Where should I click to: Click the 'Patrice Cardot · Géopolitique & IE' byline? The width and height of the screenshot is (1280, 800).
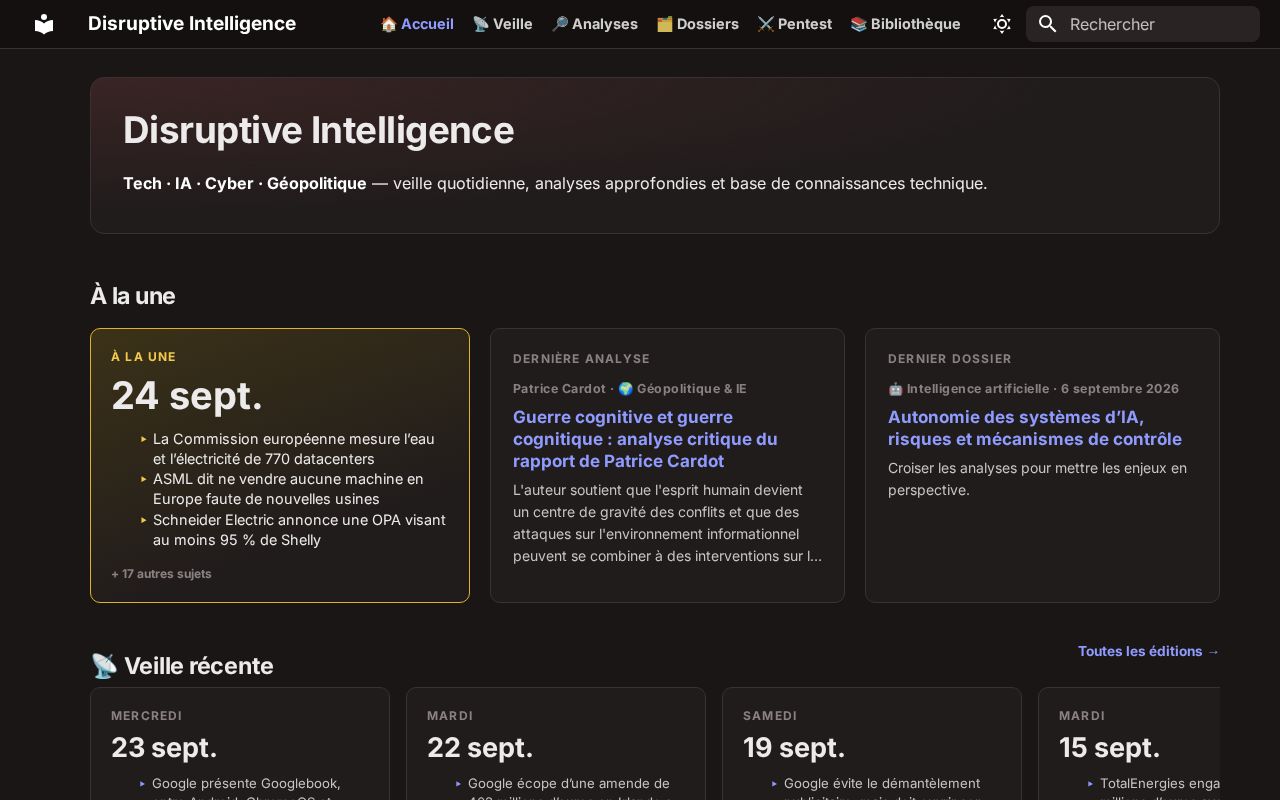coord(630,389)
